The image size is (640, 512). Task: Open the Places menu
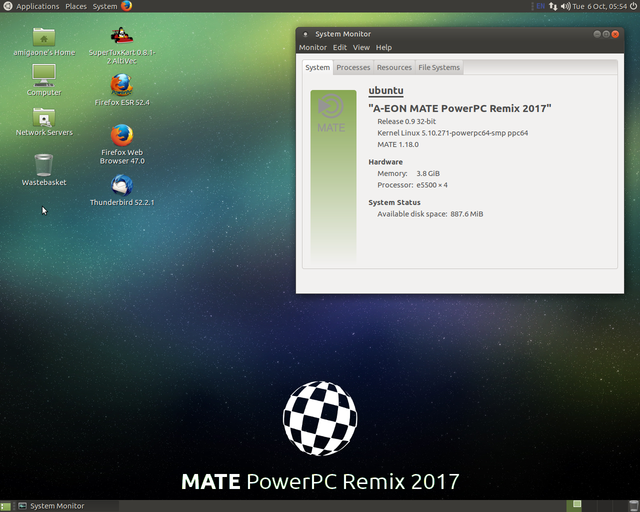pyautogui.click(x=76, y=6)
